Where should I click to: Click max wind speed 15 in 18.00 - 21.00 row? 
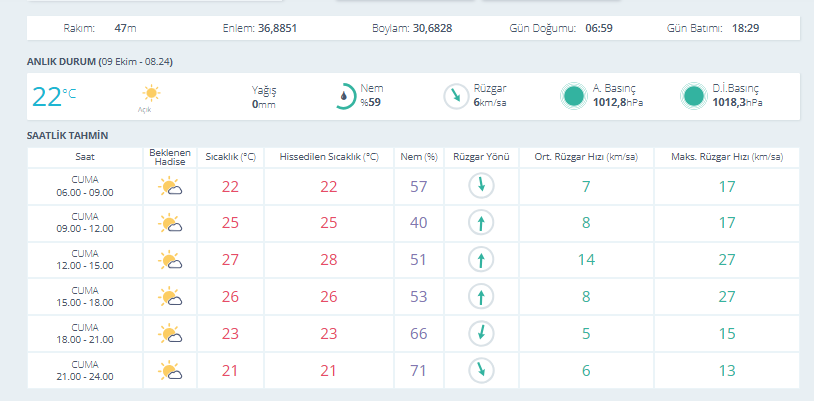pyautogui.click(x=727, y=334)
